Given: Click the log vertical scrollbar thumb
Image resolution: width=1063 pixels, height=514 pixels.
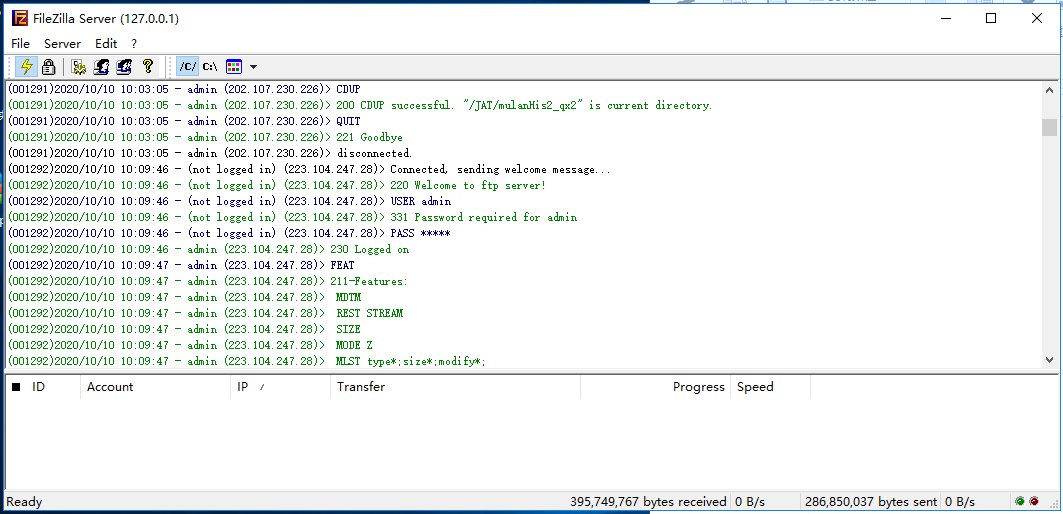Looking at the screenshot, I should [1049, 127].
